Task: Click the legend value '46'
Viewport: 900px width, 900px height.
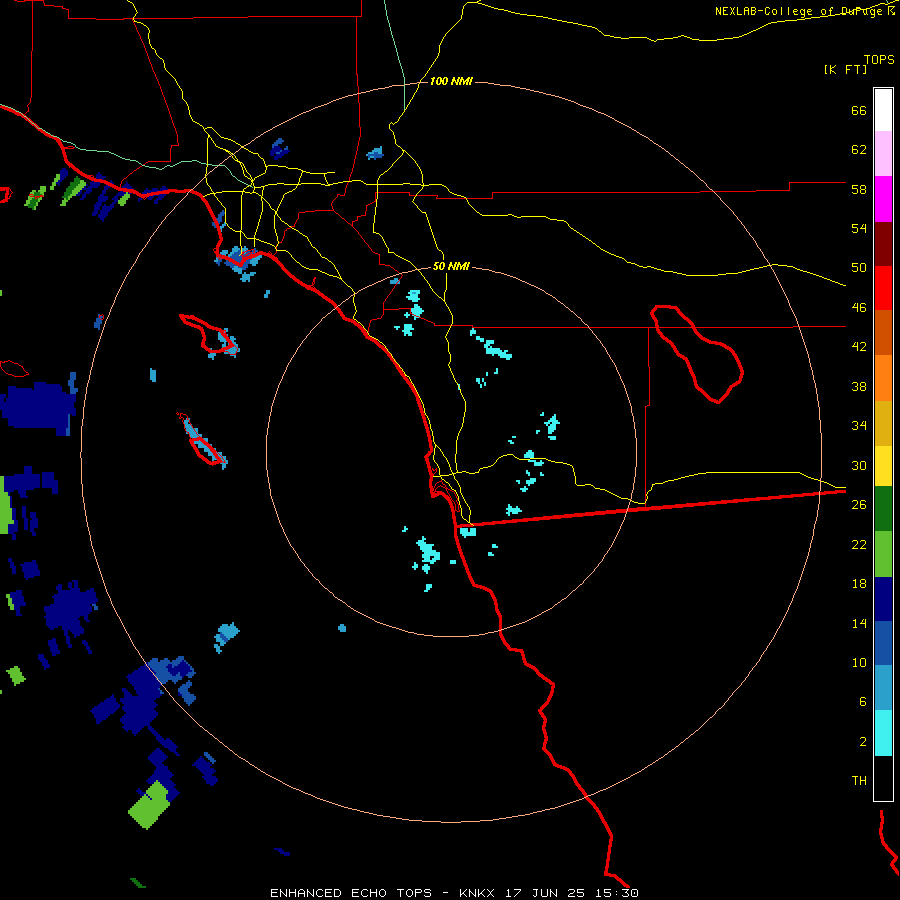Action: 859,307
